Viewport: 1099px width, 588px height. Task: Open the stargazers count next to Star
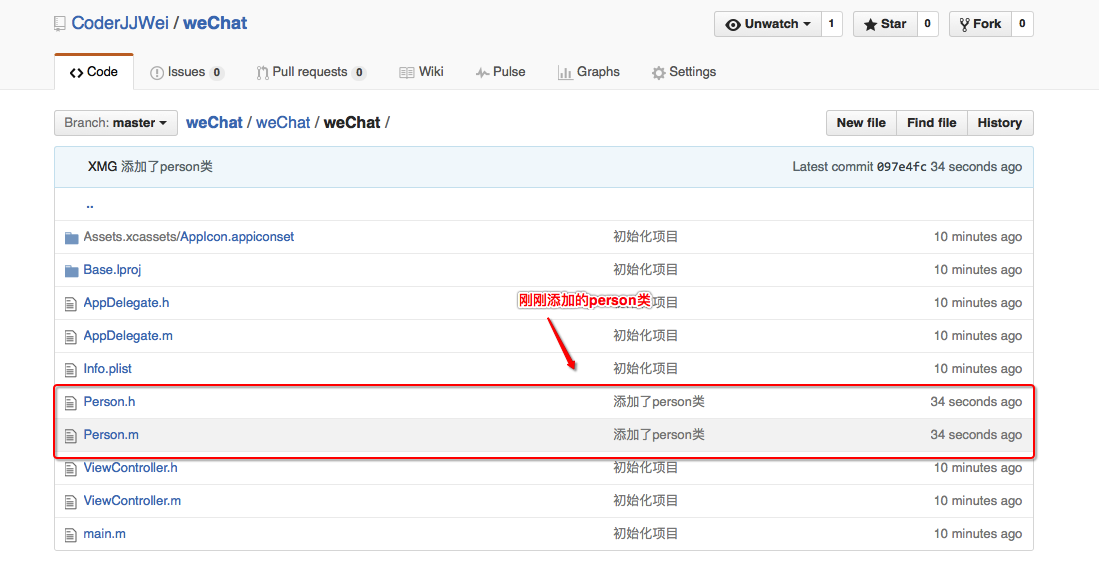point(927,24)
